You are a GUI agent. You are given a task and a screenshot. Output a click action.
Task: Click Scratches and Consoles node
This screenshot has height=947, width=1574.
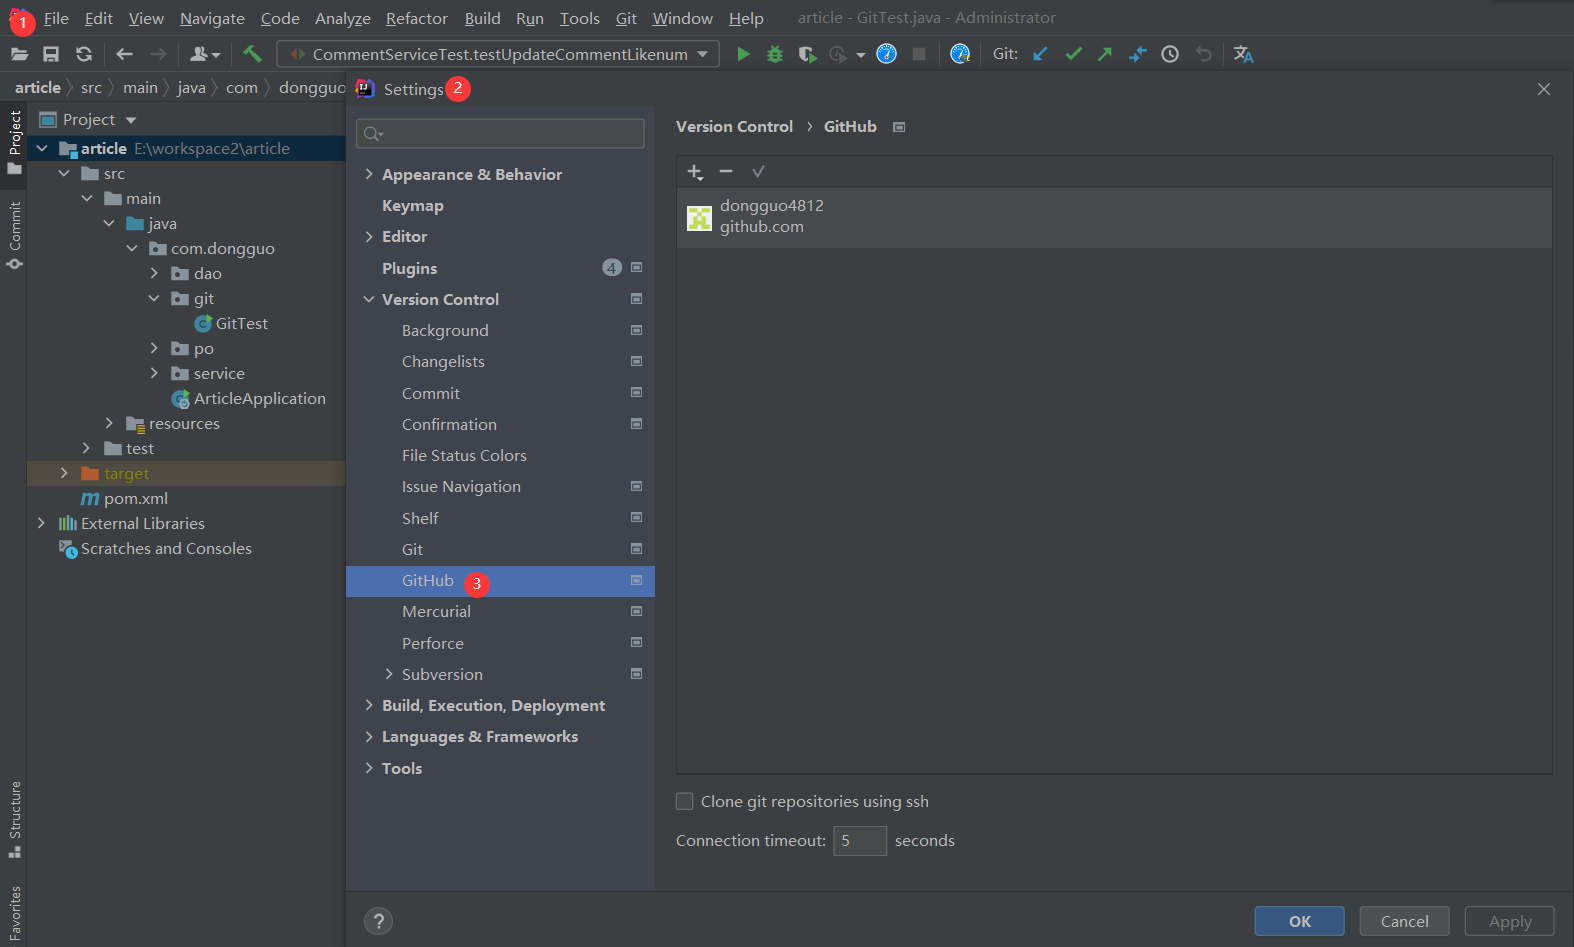[166, 548]
